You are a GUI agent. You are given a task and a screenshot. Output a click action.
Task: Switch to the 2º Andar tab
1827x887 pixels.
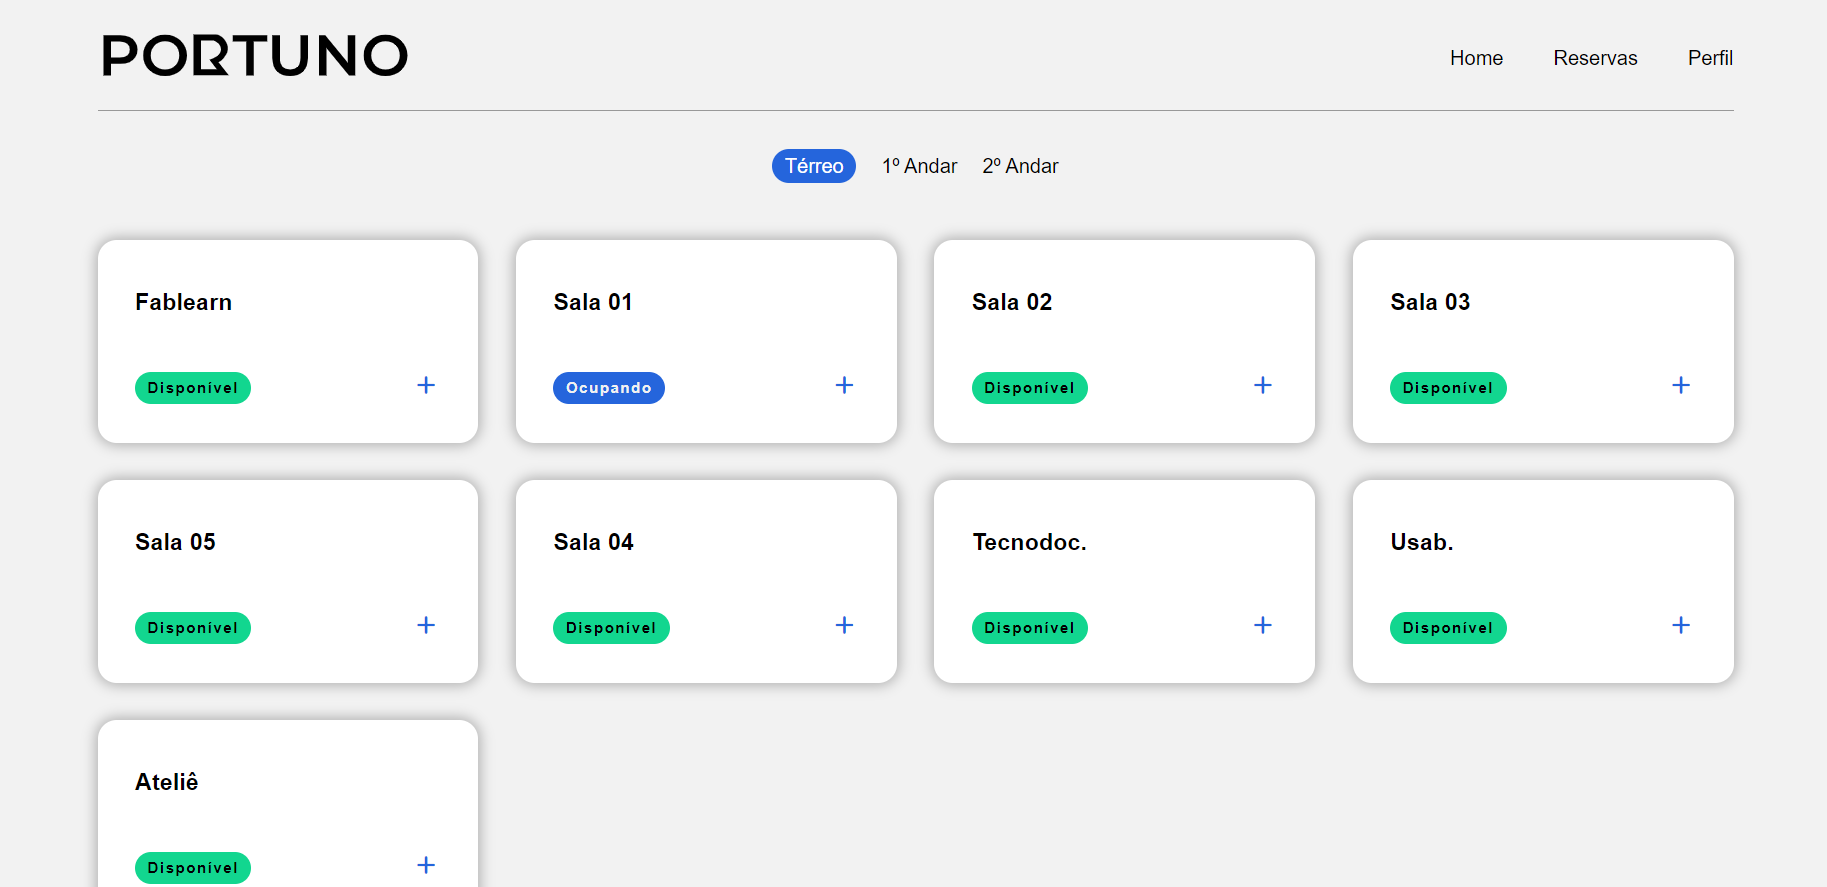click(x=1020, y=166)
